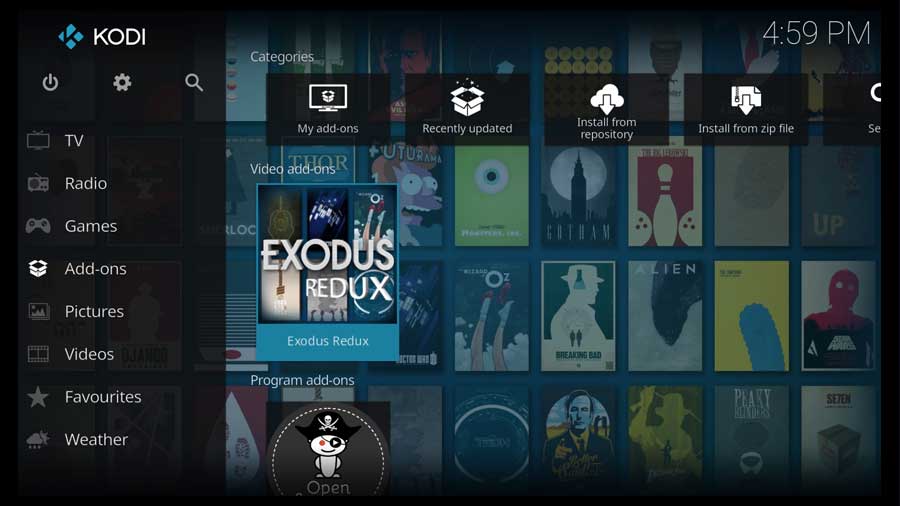The width and height of the screenshot is (900, 506).
Task: Open the power options menu icon
Action: [51, 83]
